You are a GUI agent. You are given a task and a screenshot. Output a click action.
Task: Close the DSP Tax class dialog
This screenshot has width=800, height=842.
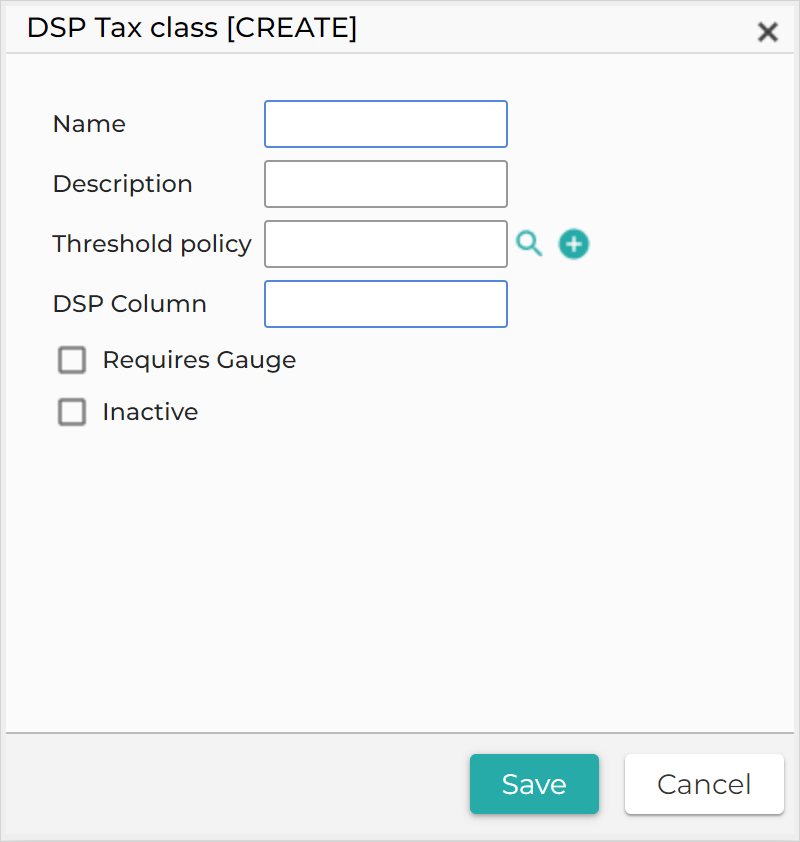[x=768, y=32]
